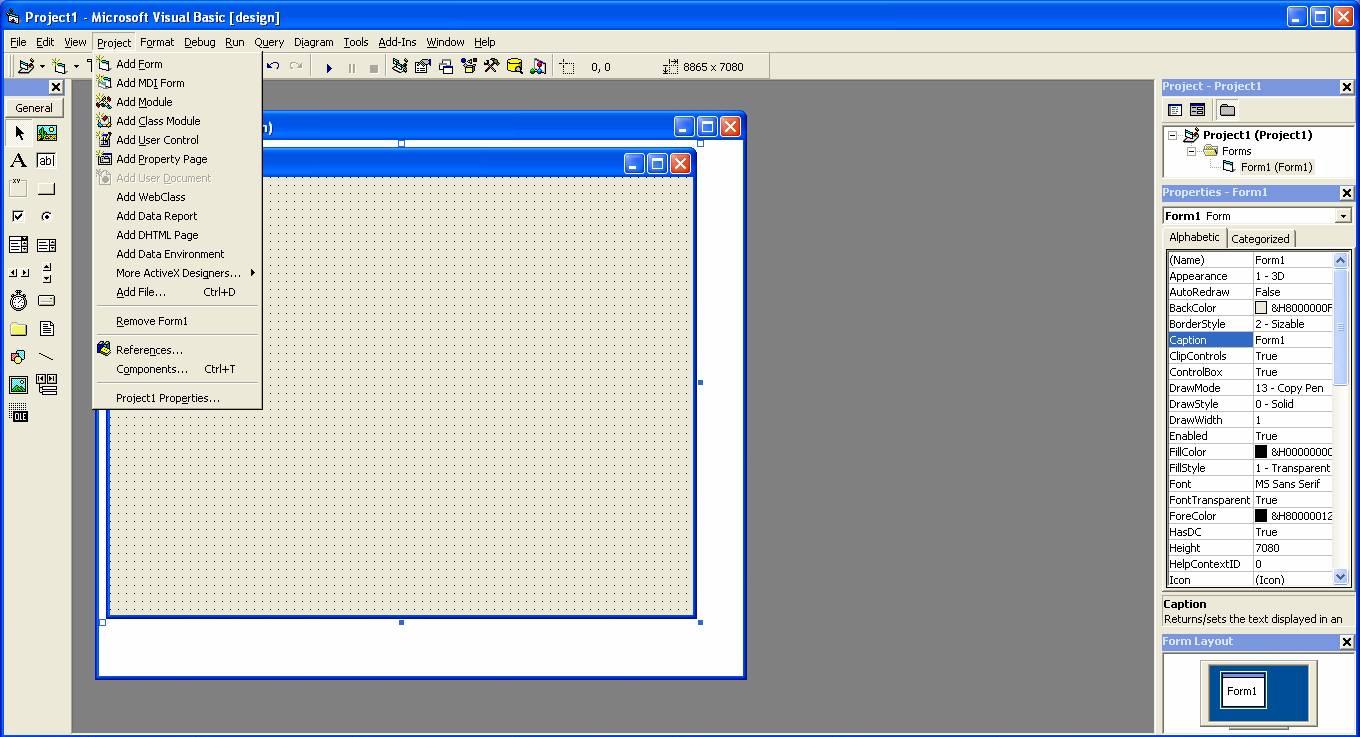This screenshot has width=1360, height=737.
Task: Select the Pointer tool in the toolbox
Action: [19, 133]
